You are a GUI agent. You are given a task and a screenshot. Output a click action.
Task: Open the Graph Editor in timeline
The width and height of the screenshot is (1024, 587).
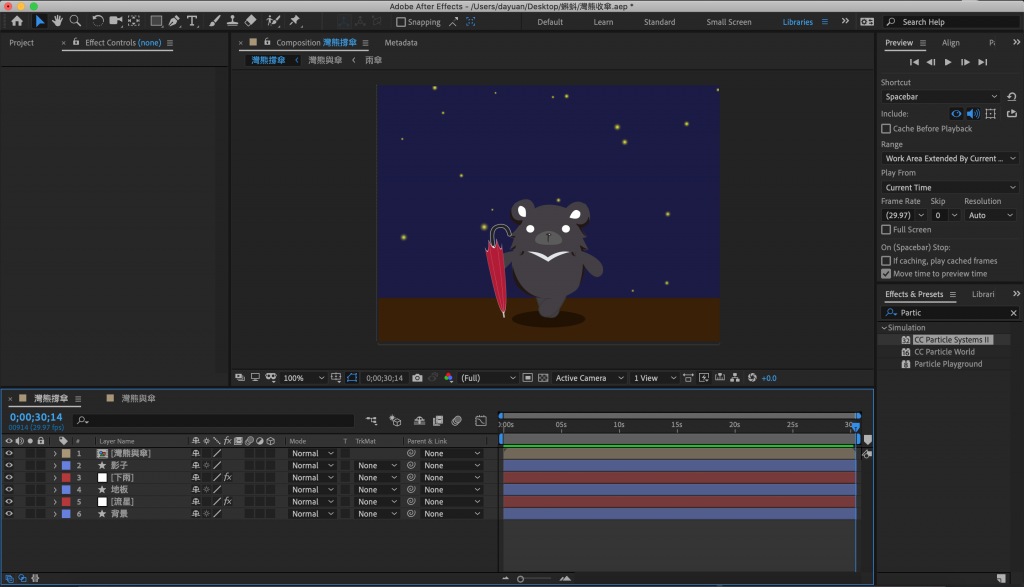click(481, 421)
